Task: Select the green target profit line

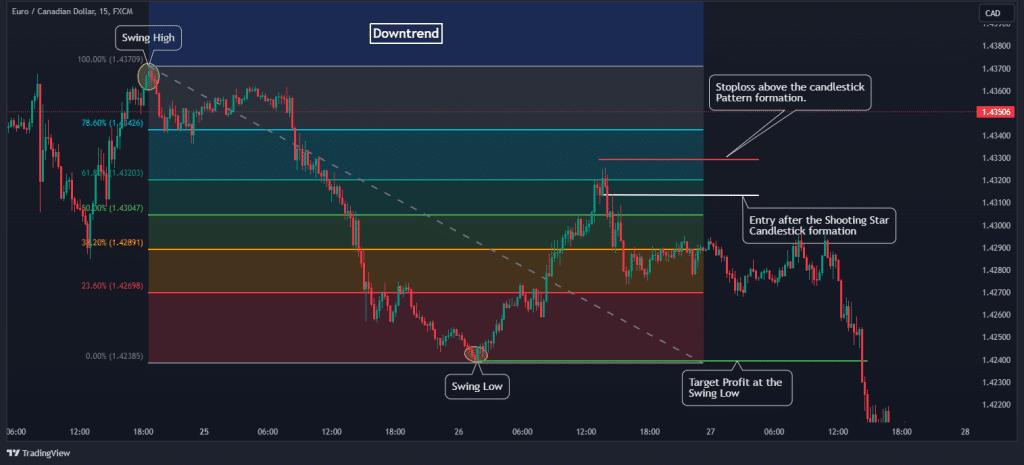Action: 680,360
